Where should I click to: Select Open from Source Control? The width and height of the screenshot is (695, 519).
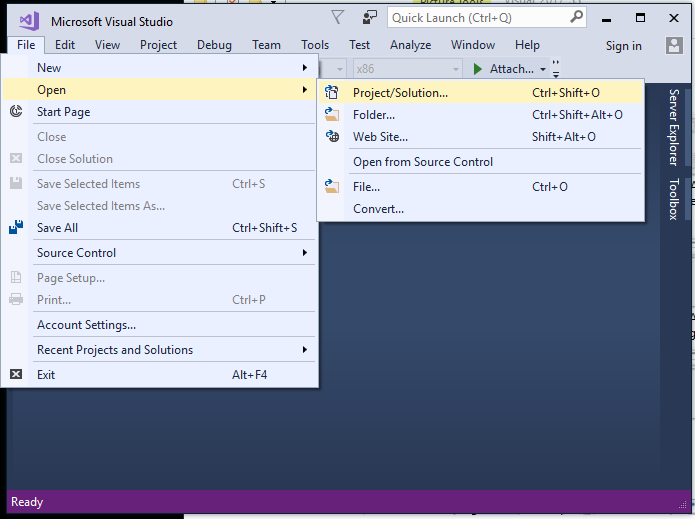click(423, 162)
